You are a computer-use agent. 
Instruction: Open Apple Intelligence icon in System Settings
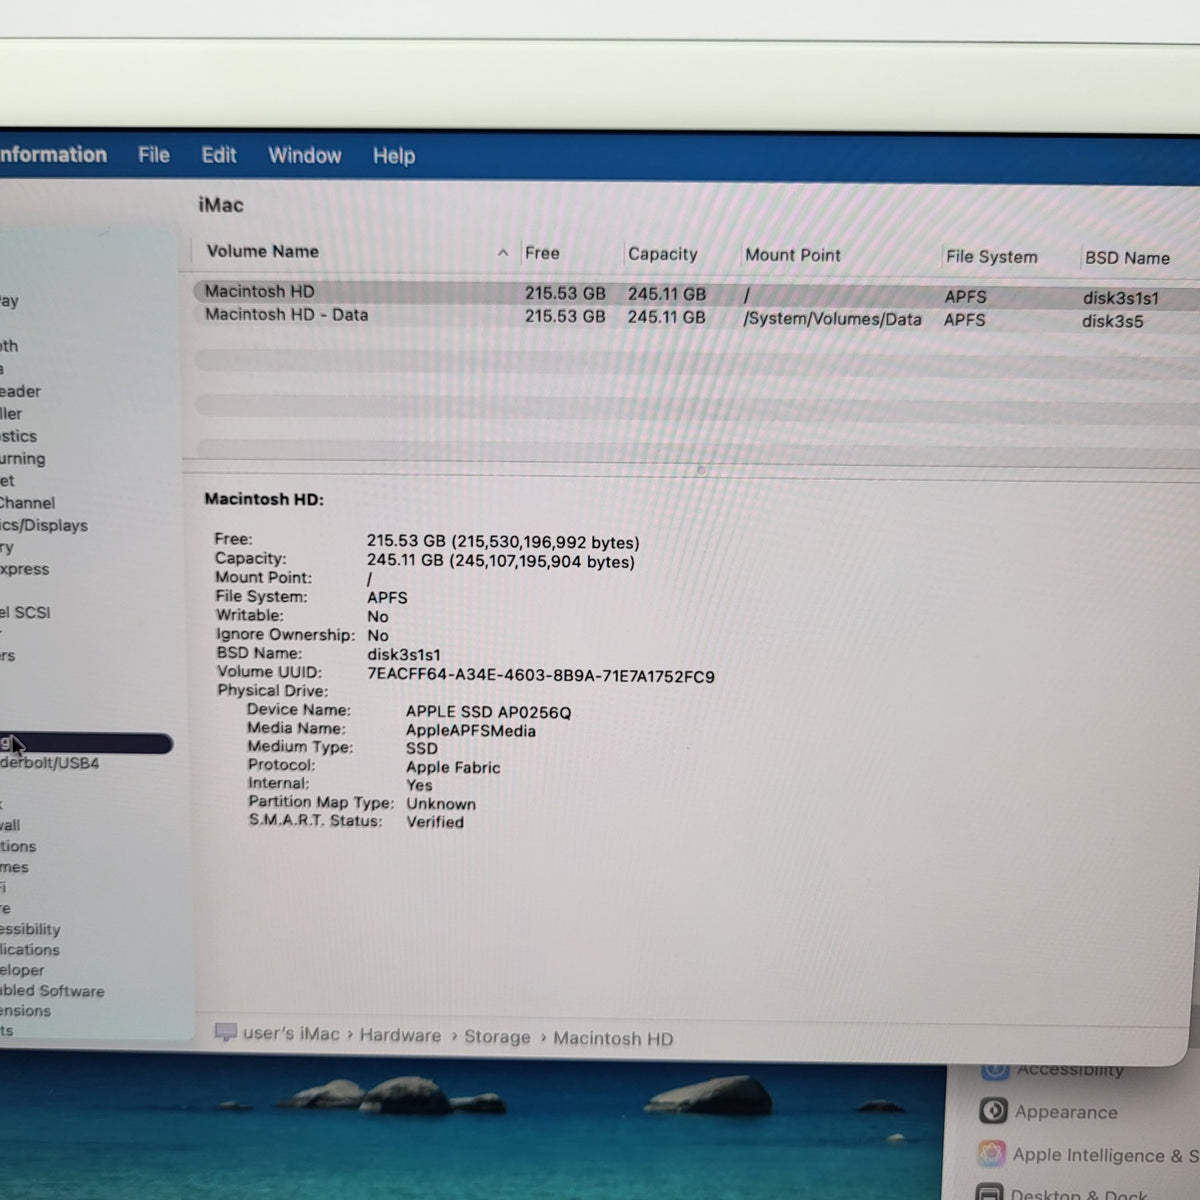[991, 1153]
